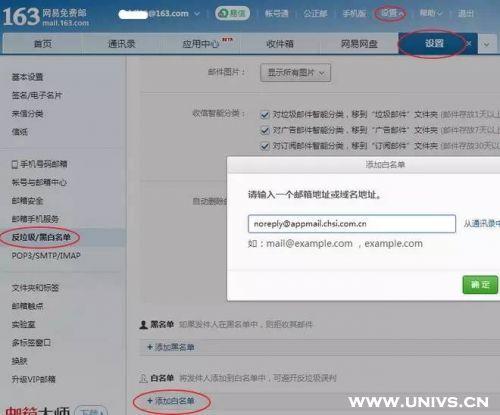
Task: Click 升级VIP邮箱 in the sidebar
Action: click(x=33, y=379)
